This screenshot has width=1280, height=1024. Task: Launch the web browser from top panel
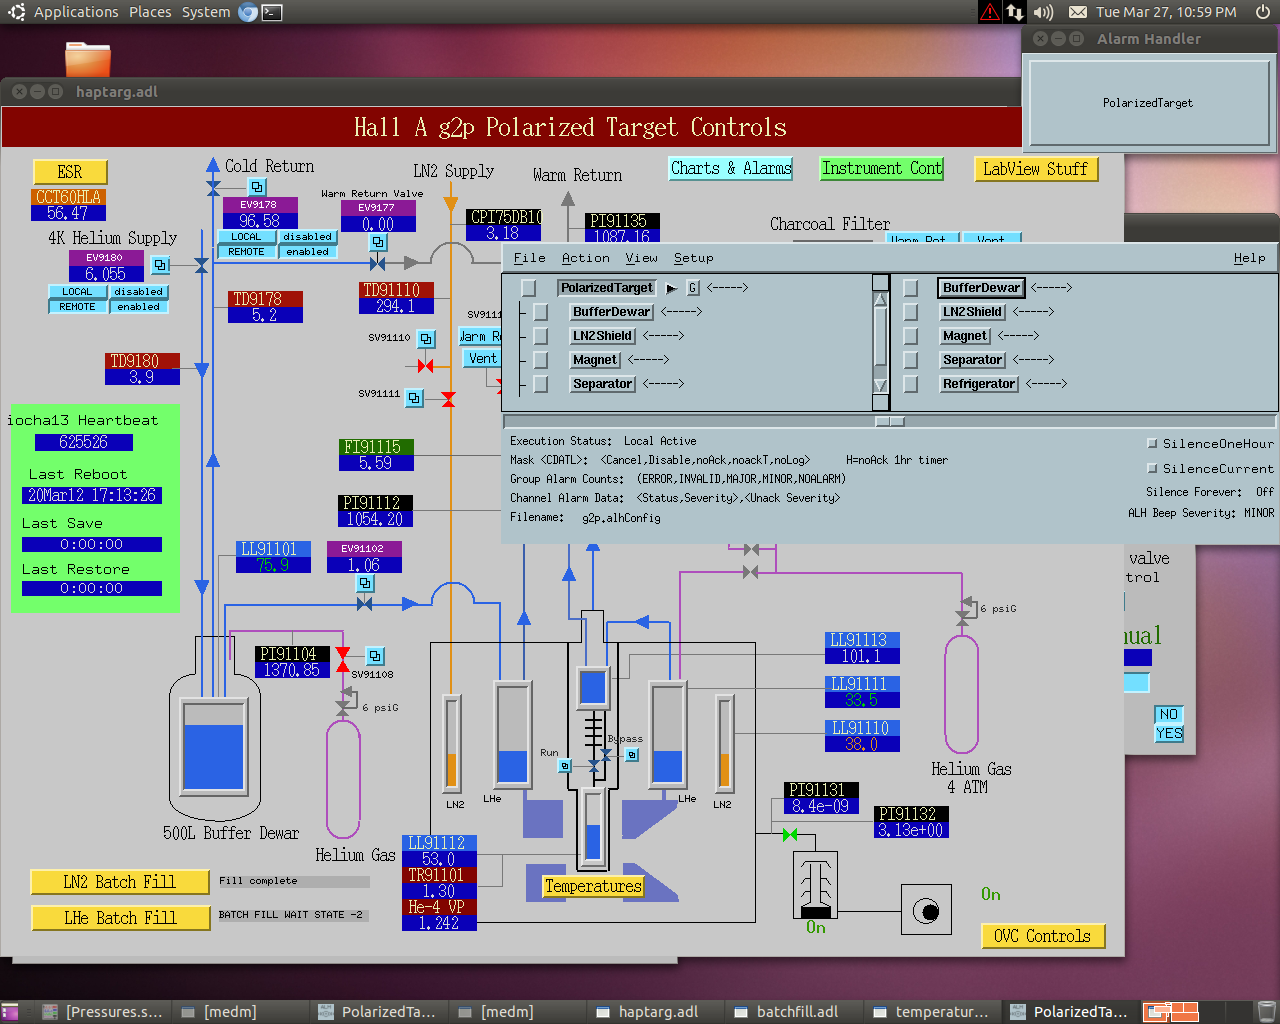(x=248, y=12)
